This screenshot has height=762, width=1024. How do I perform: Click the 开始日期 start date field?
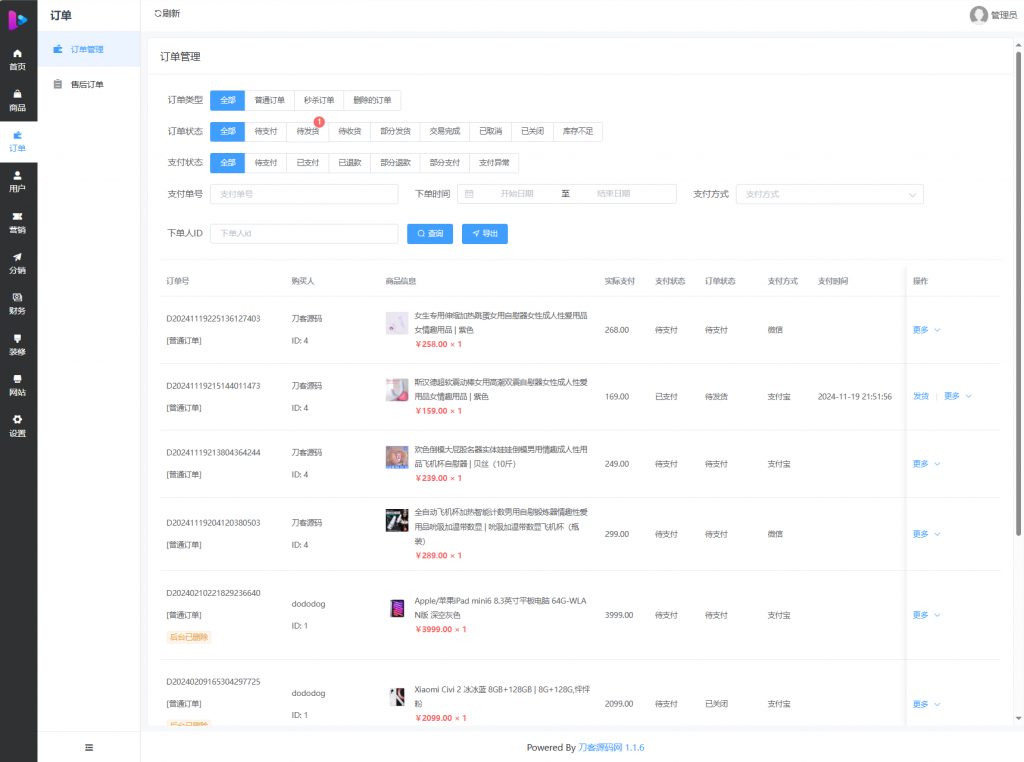click(x=519, y=194)
